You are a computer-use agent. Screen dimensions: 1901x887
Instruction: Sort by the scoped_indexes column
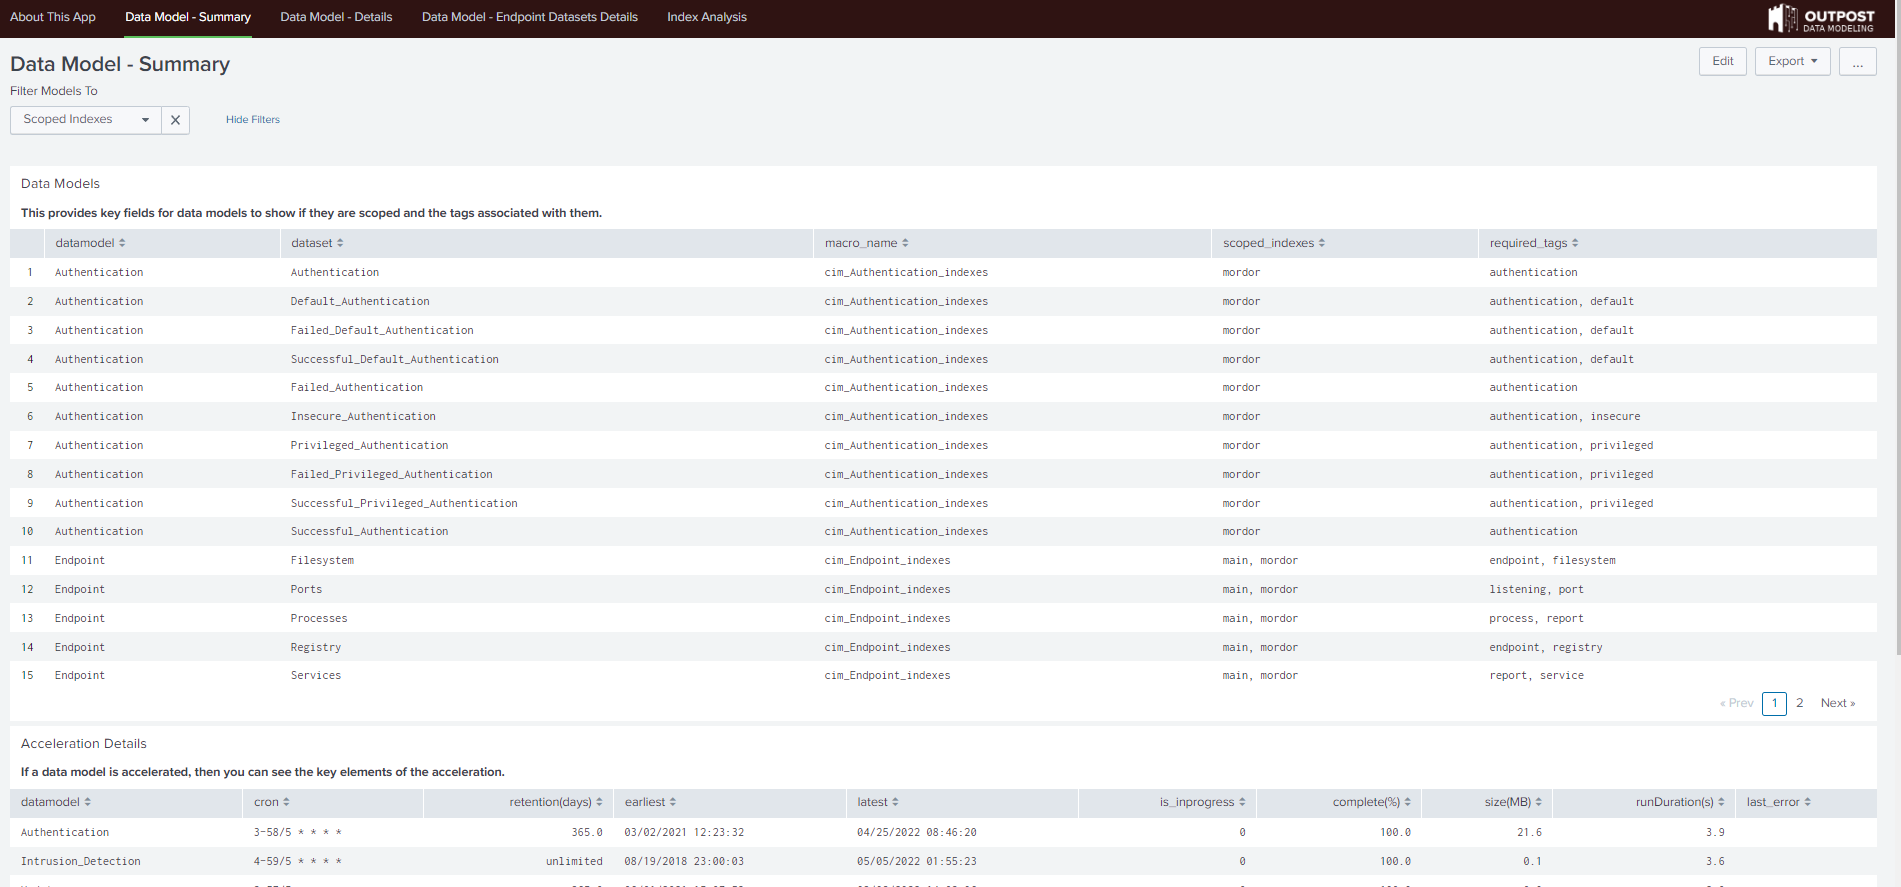click(1274, 243)
